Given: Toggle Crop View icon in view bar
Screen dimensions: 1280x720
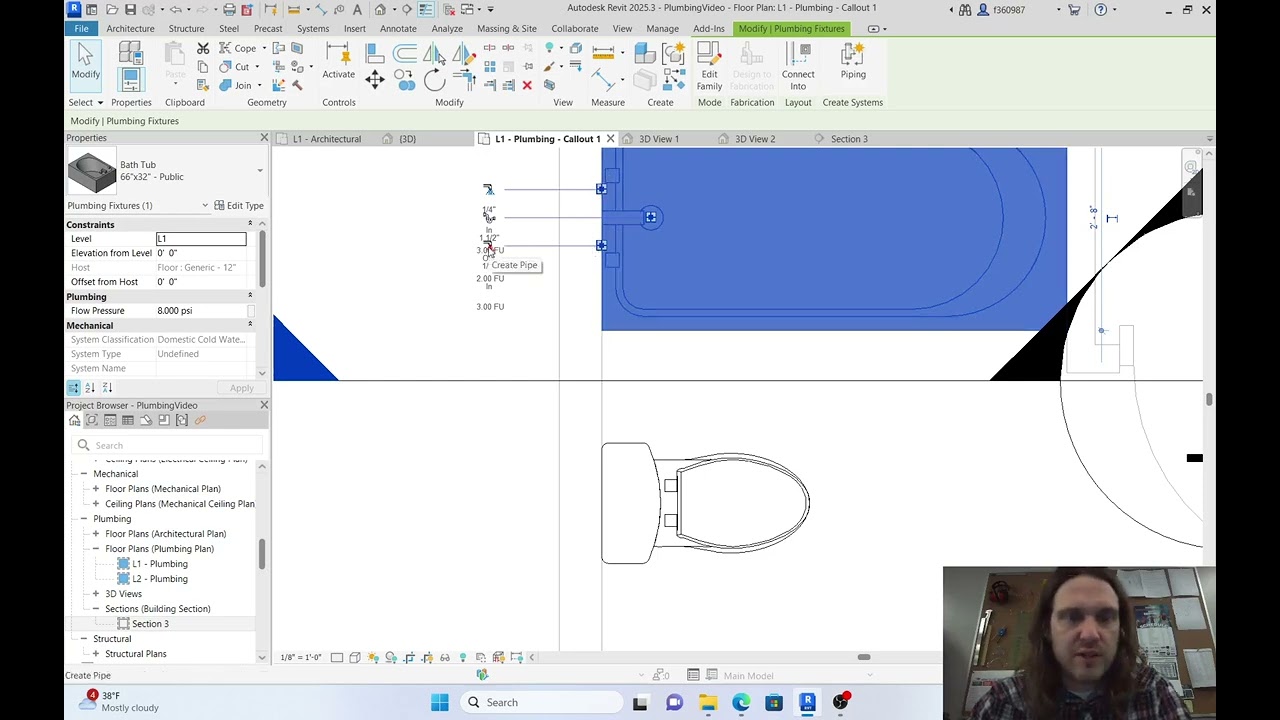Looking at the screenshot, I should pos(409,657).
